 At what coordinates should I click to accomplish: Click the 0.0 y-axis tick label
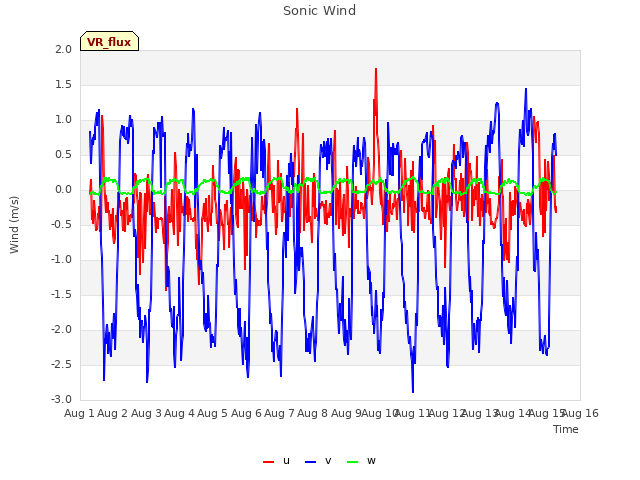[x=63, y=189]
